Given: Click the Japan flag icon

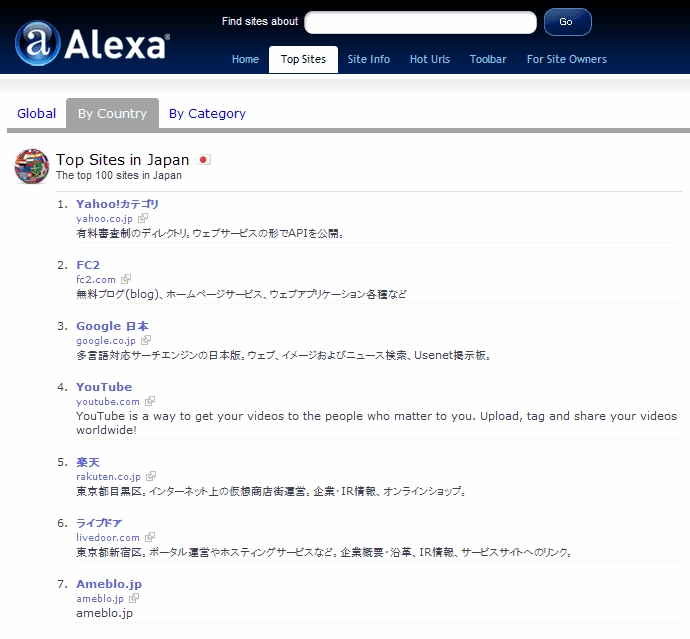Looking at the screenshot, I should (x=203, y=159).
